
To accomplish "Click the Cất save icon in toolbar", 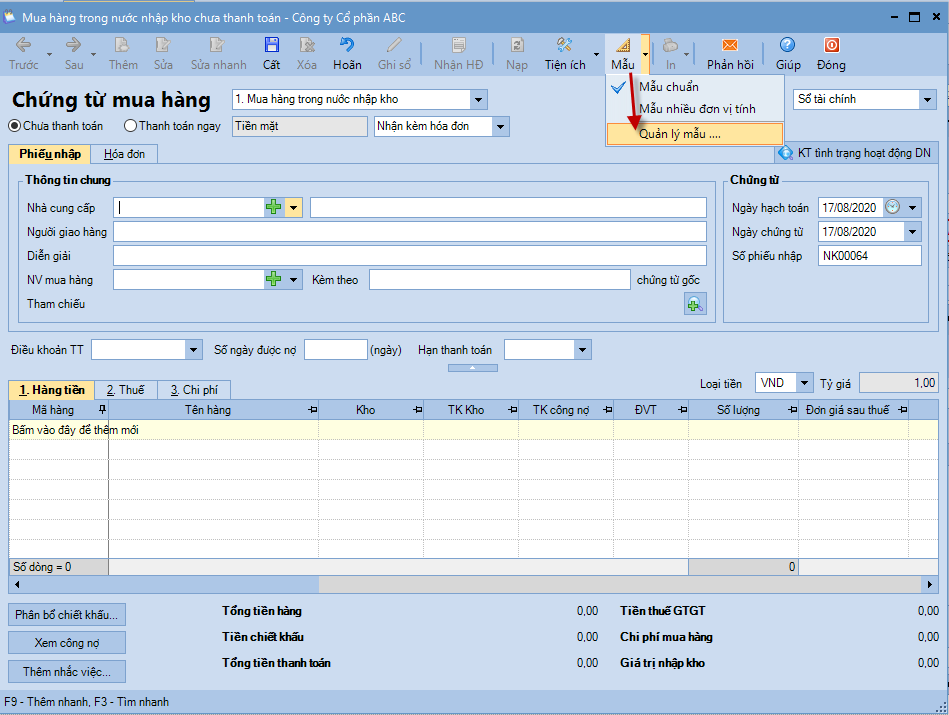I will click(x=271, y=46).
